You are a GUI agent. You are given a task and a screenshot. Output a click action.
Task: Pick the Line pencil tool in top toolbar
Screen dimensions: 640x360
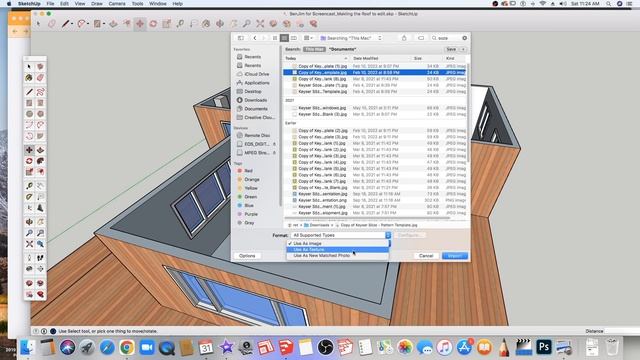(x=65, y=24)
